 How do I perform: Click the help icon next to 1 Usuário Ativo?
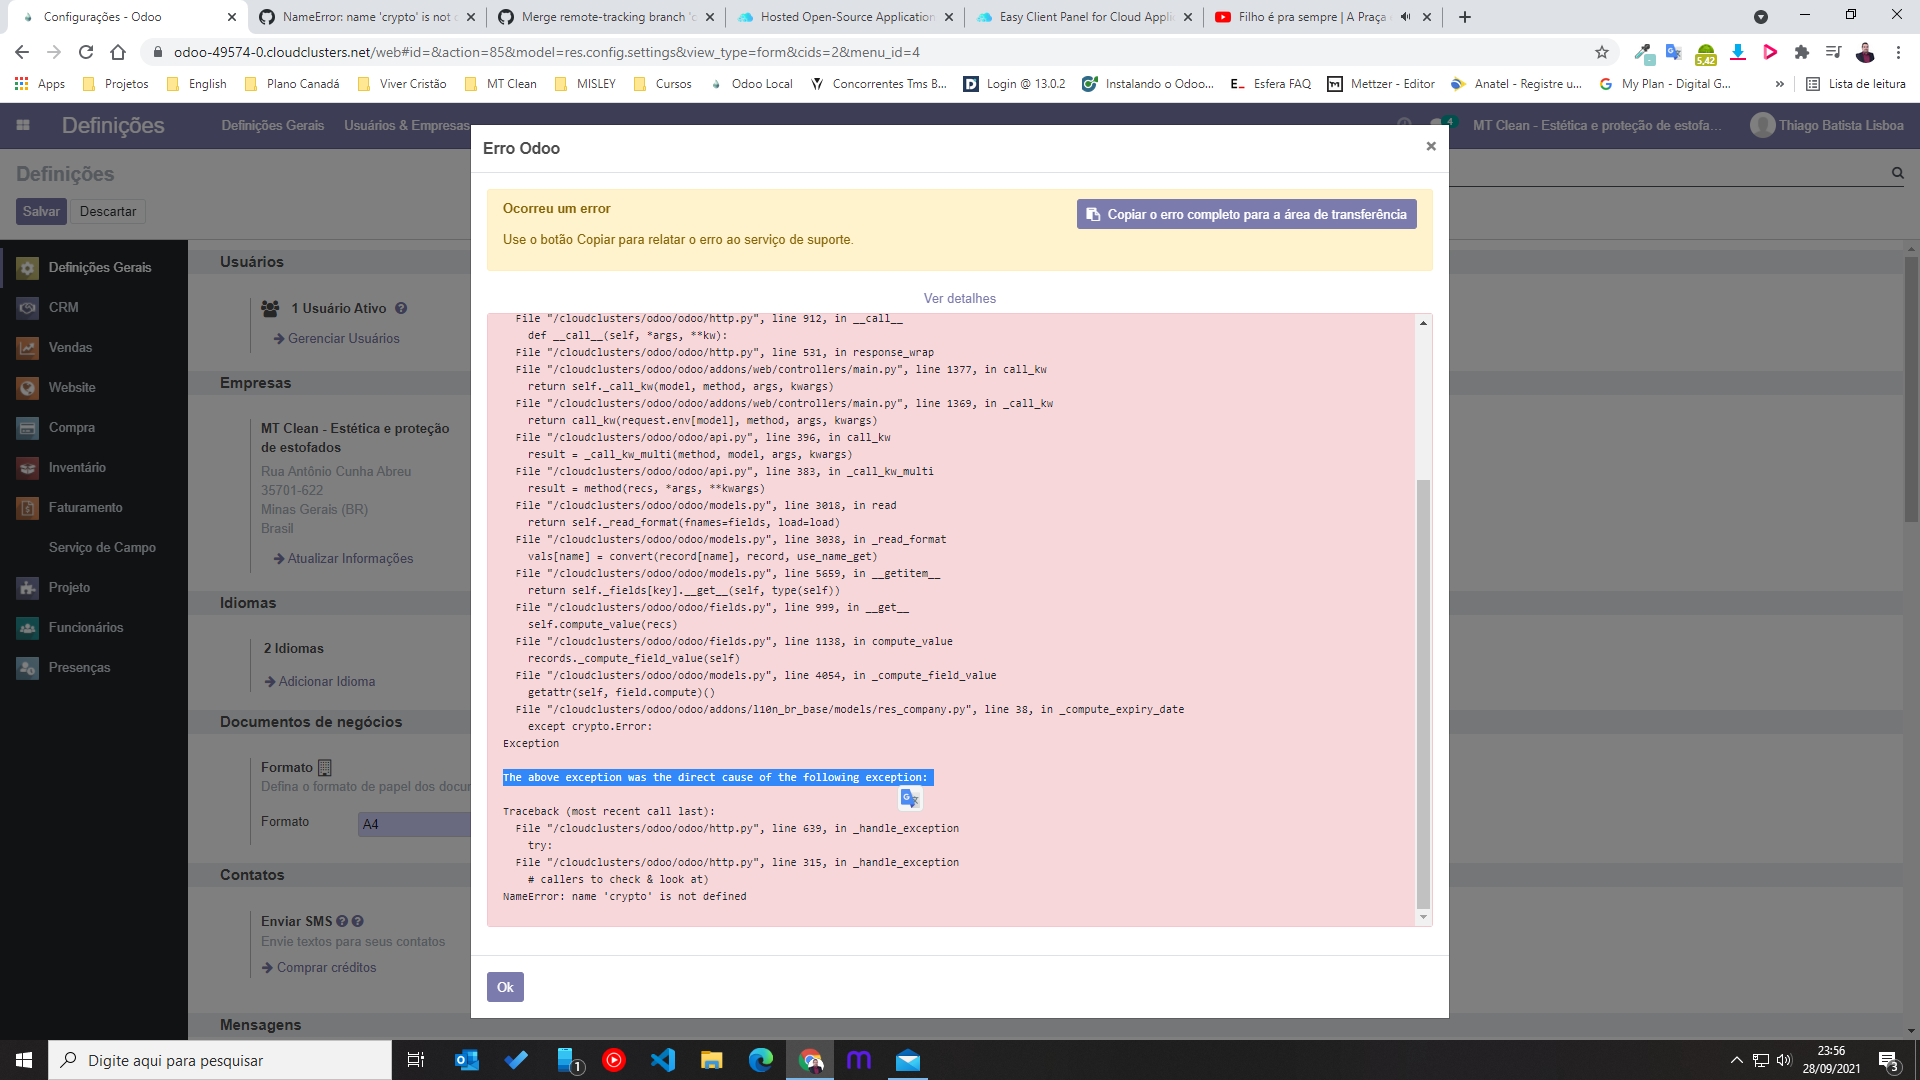pos(401,308)
